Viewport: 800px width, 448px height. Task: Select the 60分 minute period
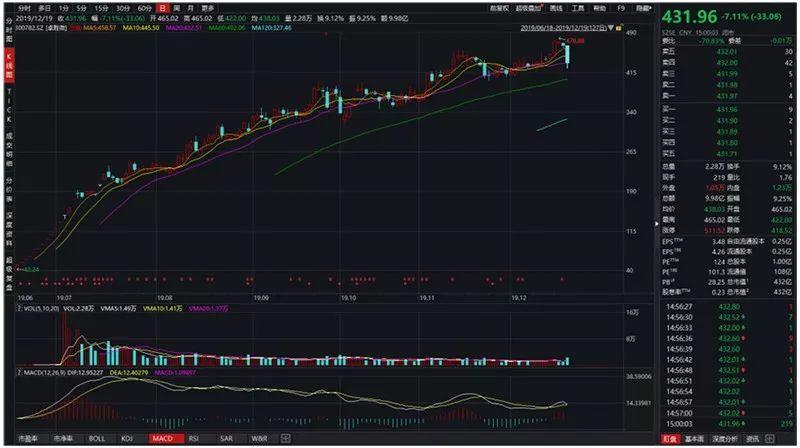pyautogui.click(x=145, y=9)
